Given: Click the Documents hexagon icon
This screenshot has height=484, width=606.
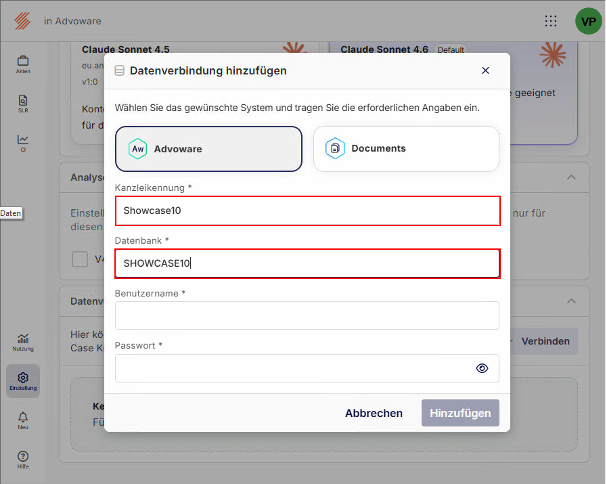Looking at the screenshot, I should tap(335, 148).
